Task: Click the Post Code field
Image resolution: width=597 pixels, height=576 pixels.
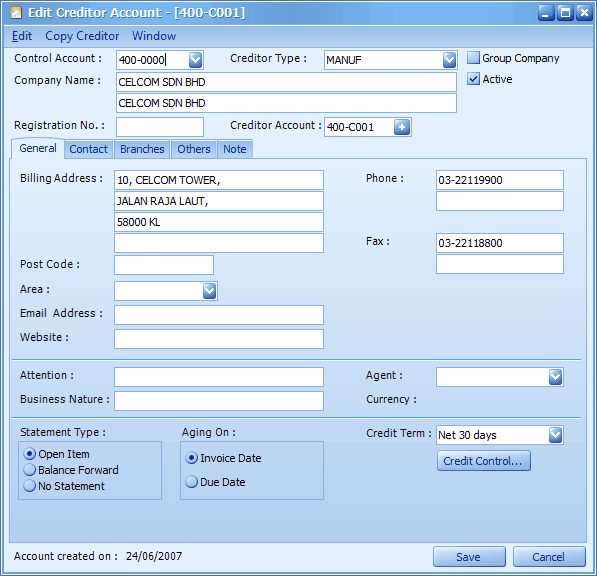Action: (x=164, y=265)
